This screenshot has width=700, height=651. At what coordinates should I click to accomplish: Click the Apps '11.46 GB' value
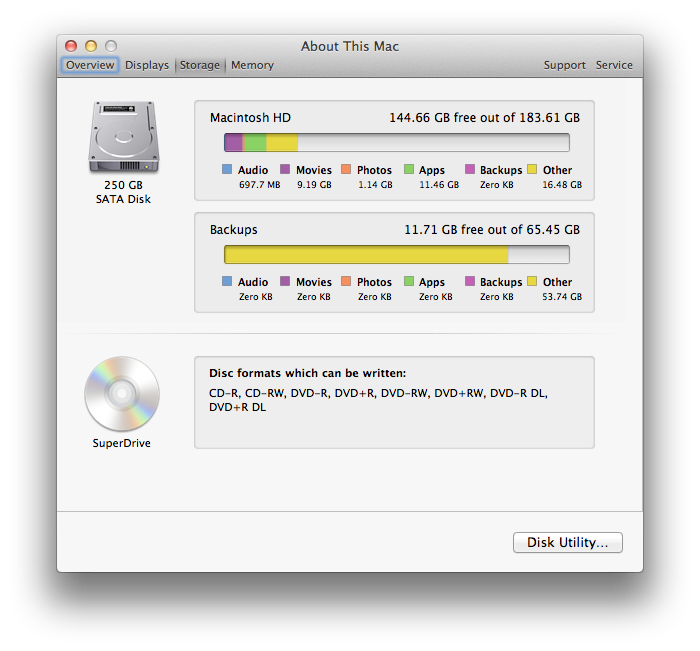click(439, 185)
